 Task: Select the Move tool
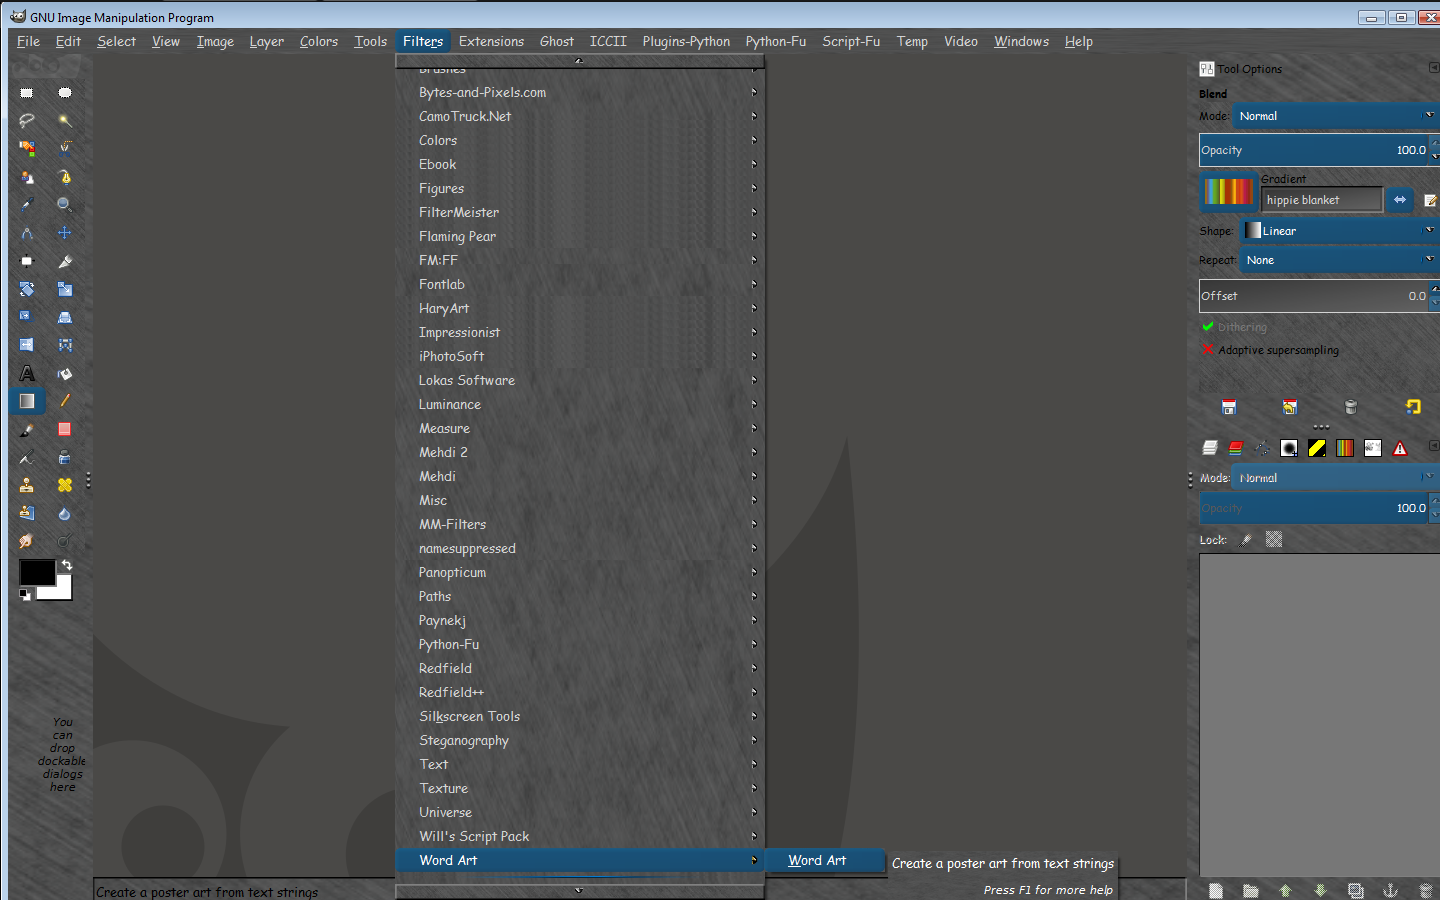click(65, 233)
